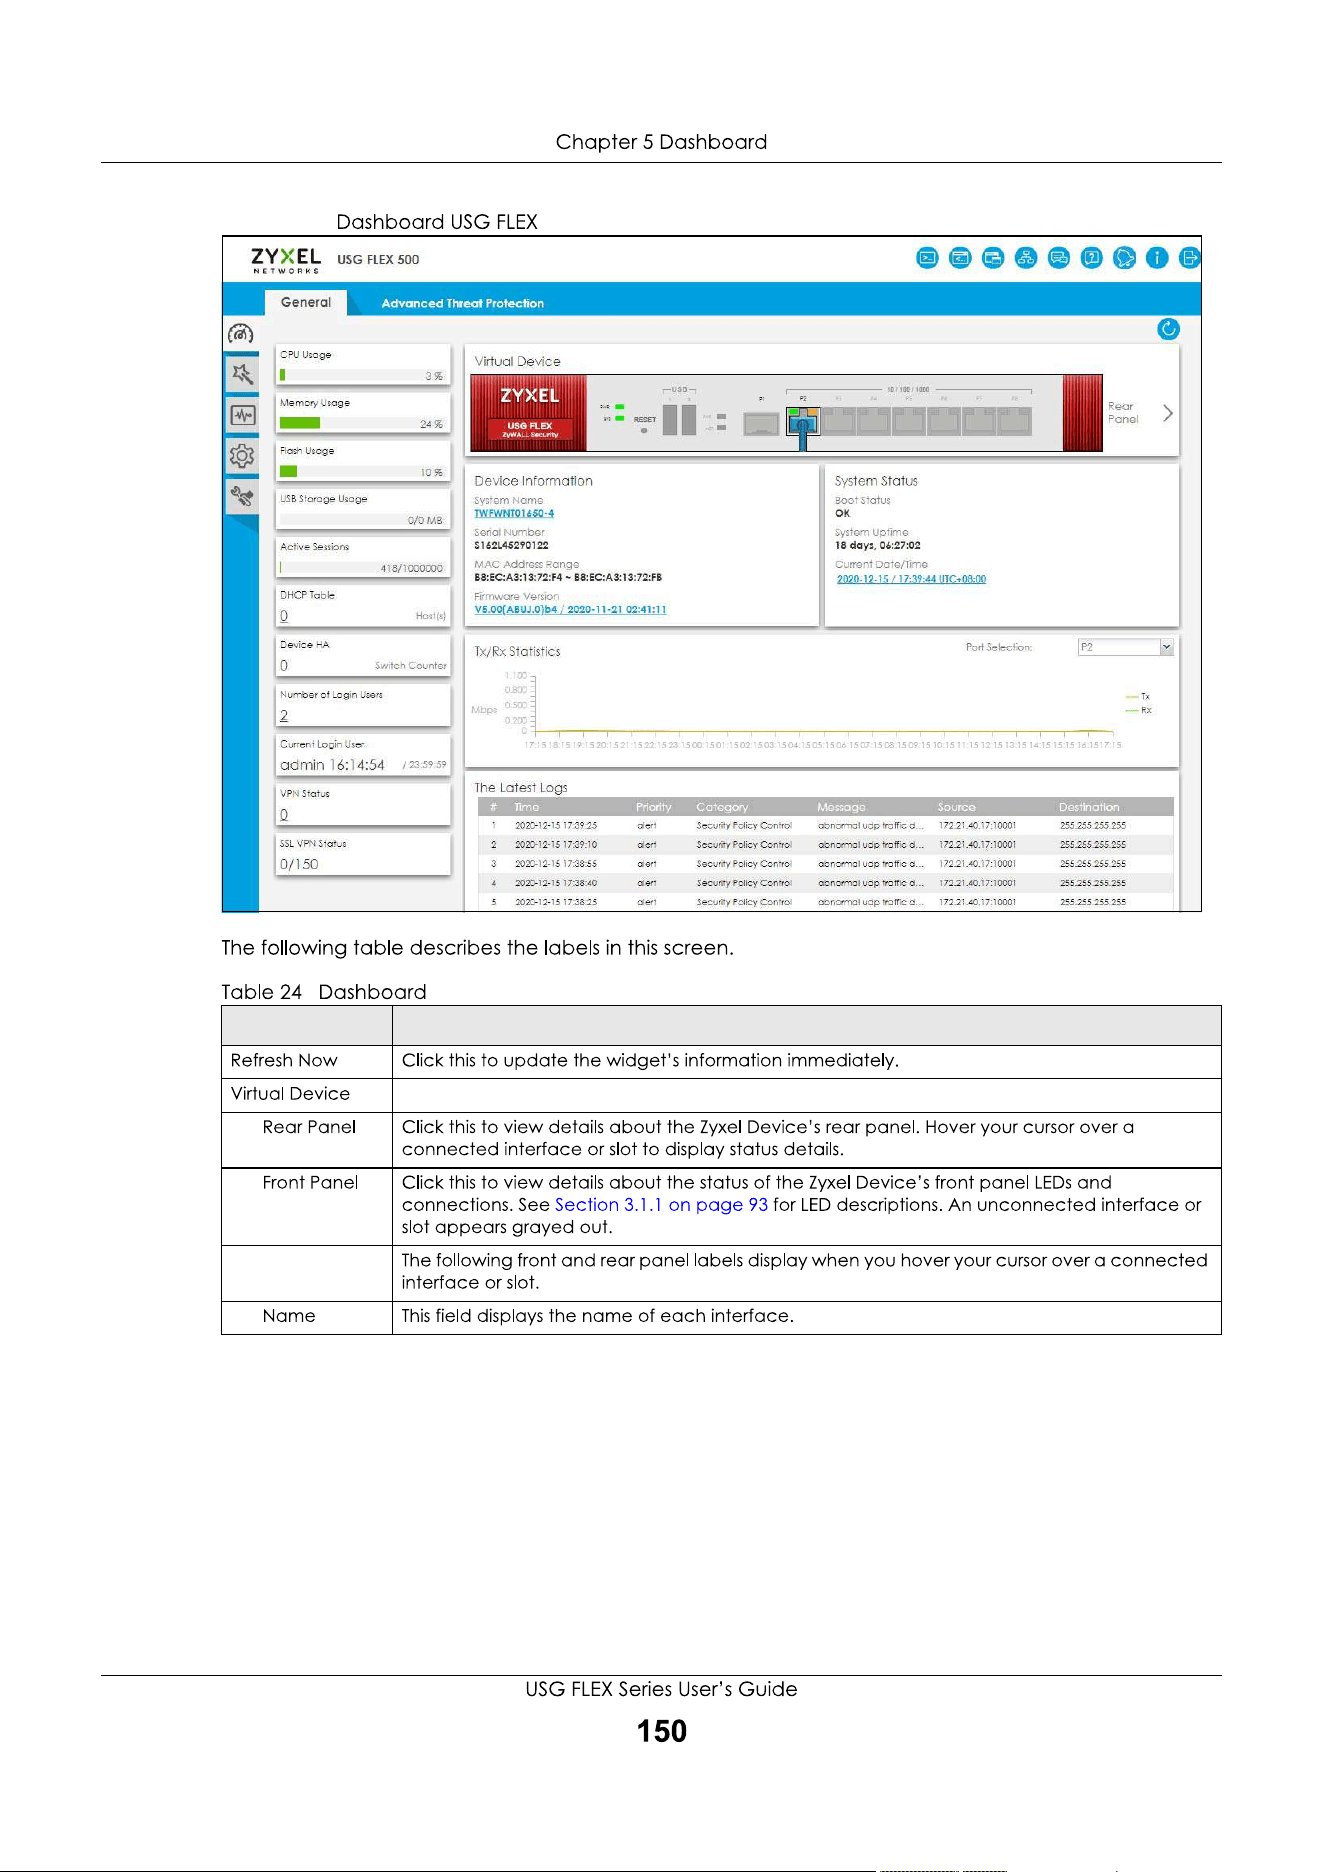The image size is (1324, 1872).
Task: Click the question mark help icon
Action: point(1092,258)
